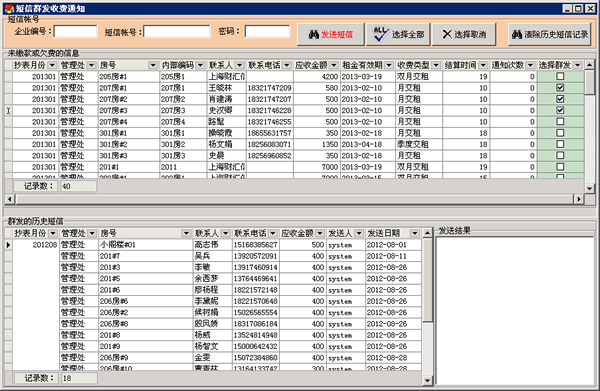Click history table scrollbar down arrow
Image resolution: width=600 pixels, height=391 pixels.
[x=427, y=380]
